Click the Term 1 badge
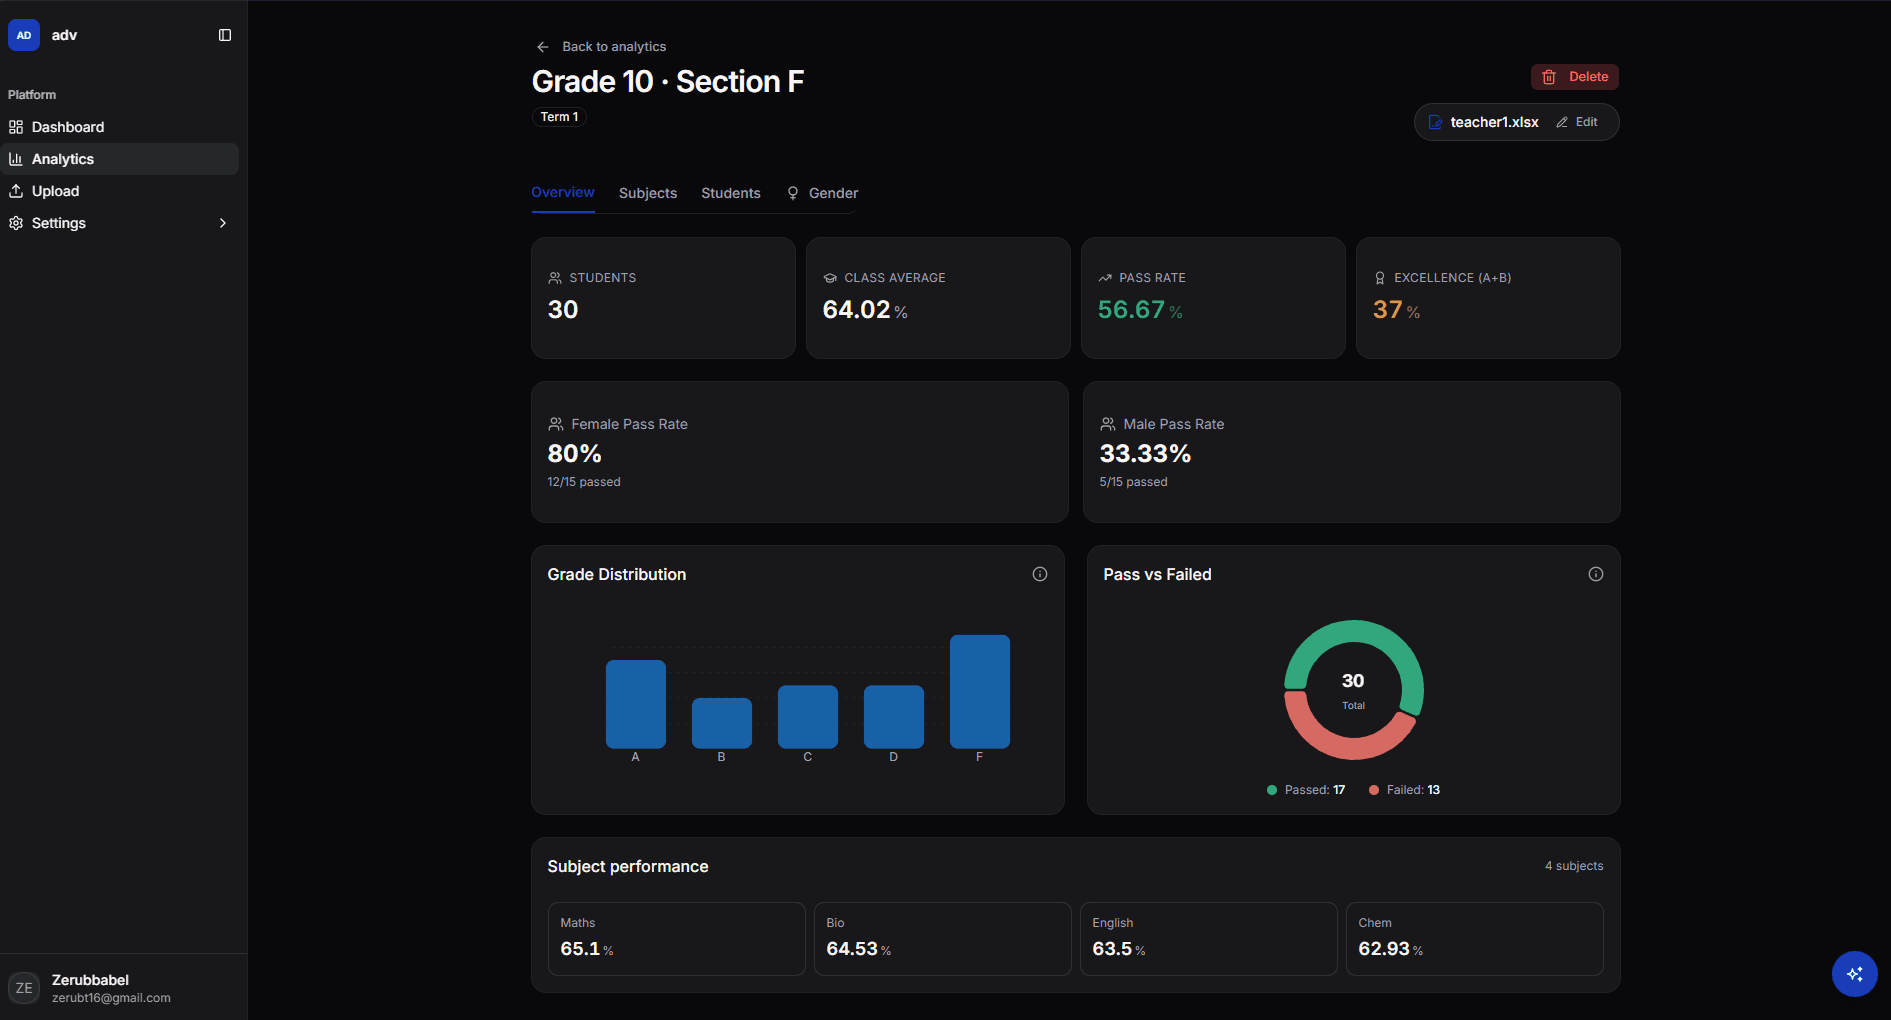The width and height of the screenshot is (1891, 1020). pyautogui.click(x=559, y=117)
